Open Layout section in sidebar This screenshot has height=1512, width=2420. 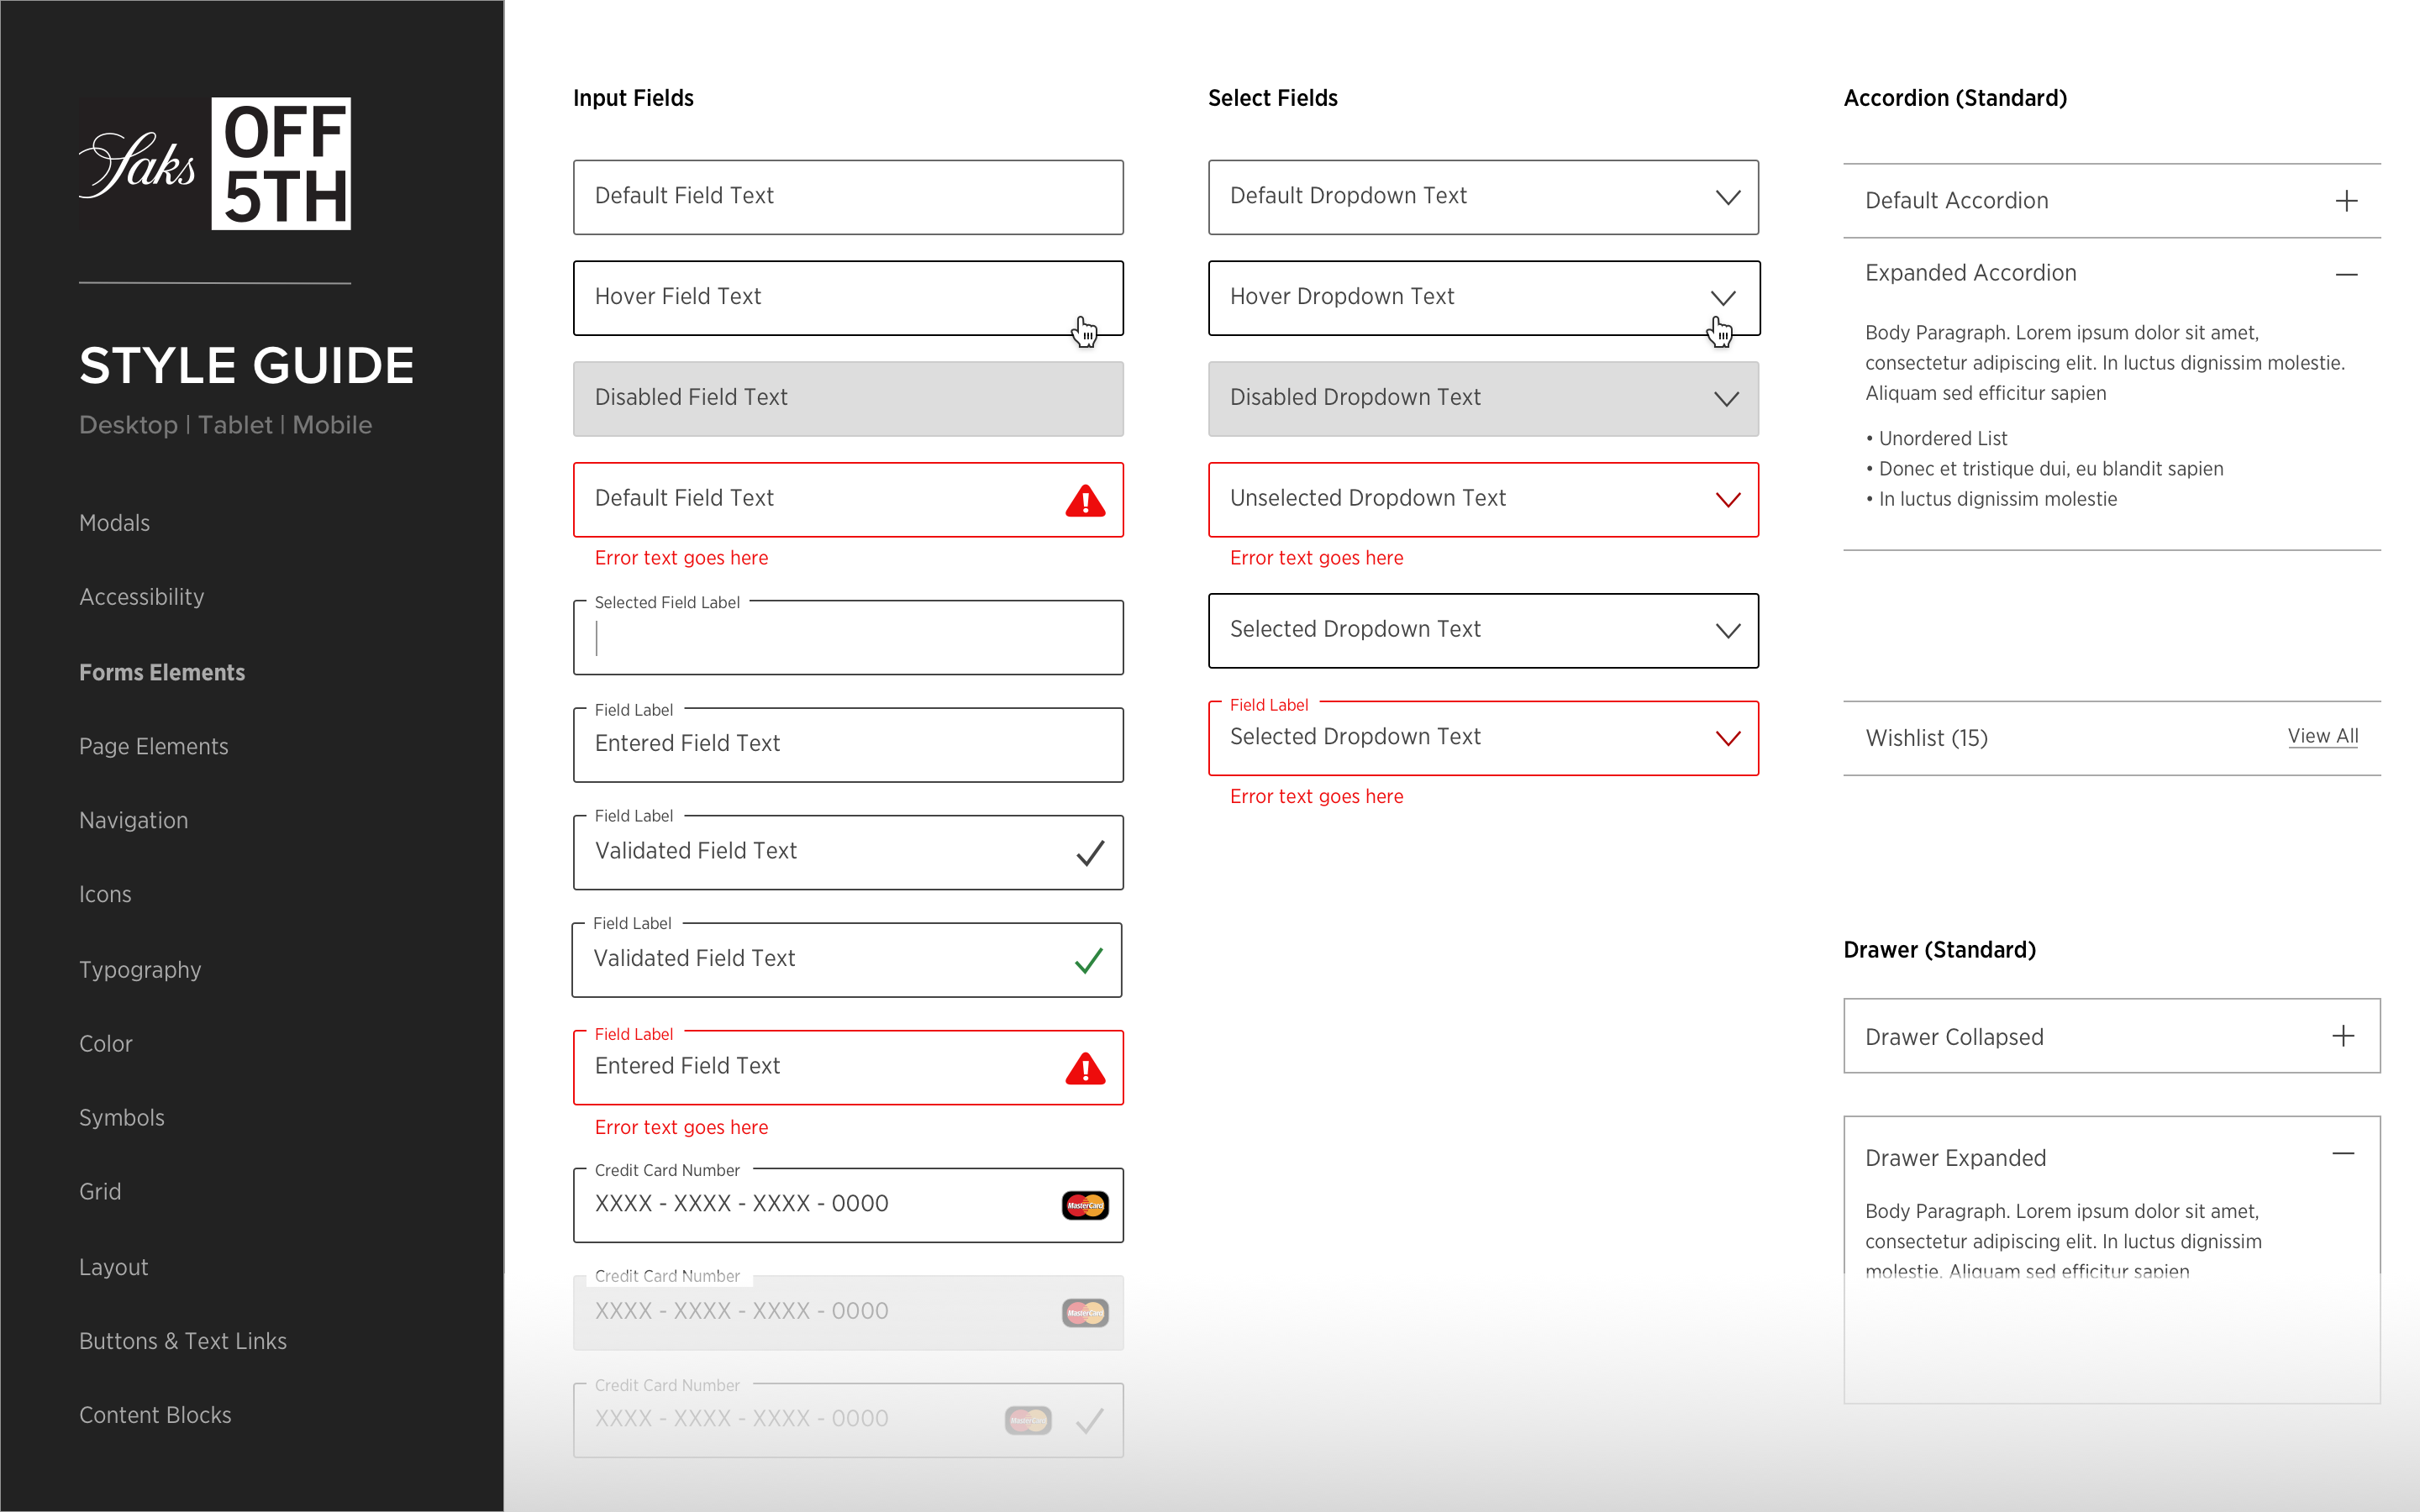click(114, 1267)
